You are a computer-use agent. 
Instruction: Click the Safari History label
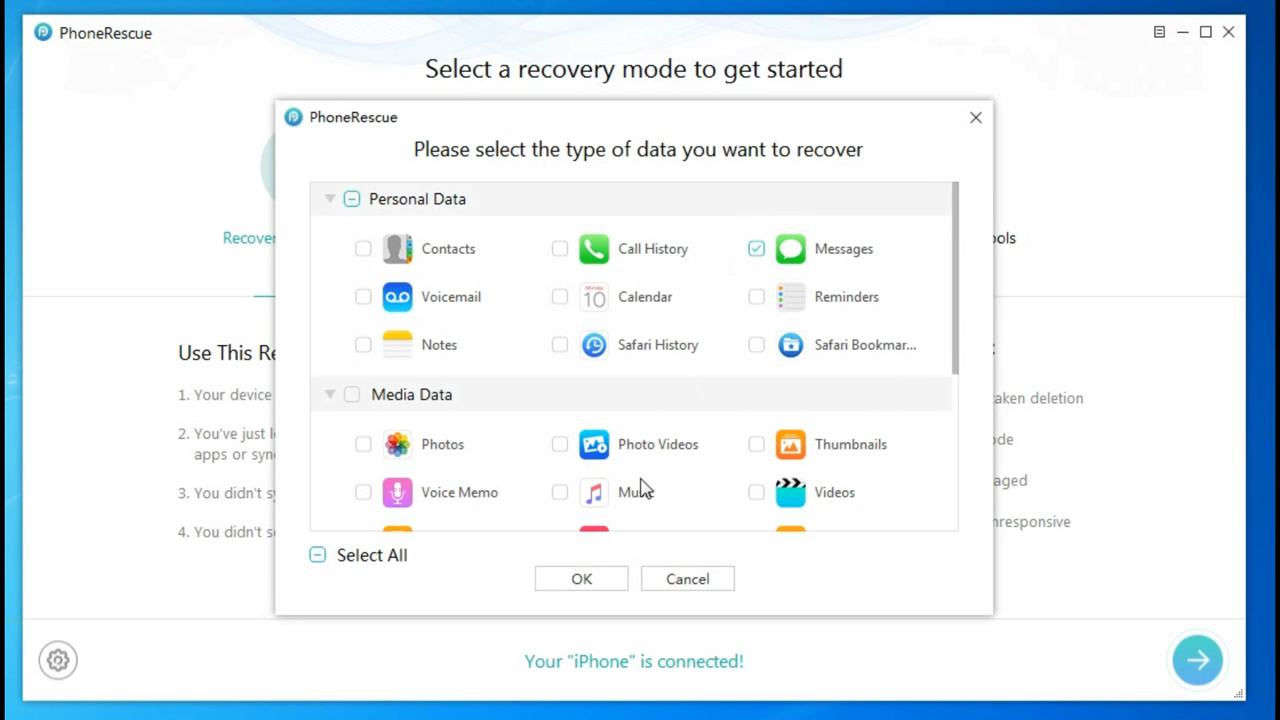(658, 345)
